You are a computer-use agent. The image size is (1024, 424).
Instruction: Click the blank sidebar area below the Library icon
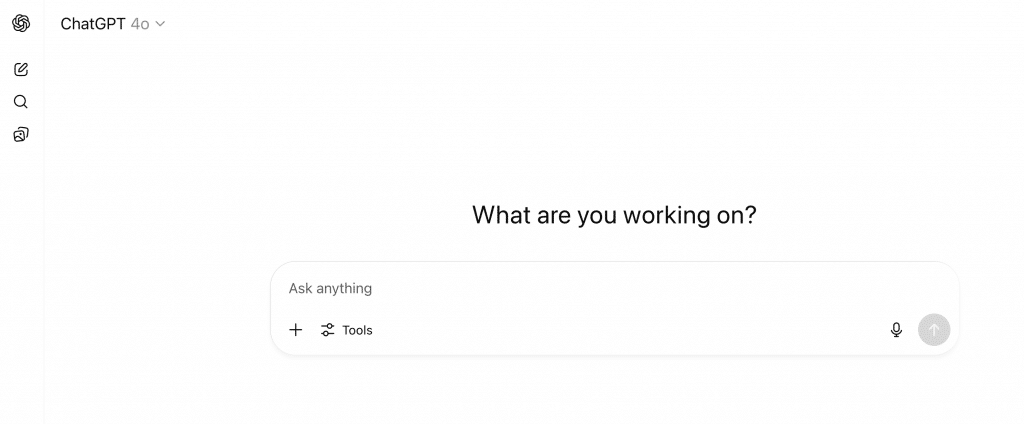tap(22, 281)
